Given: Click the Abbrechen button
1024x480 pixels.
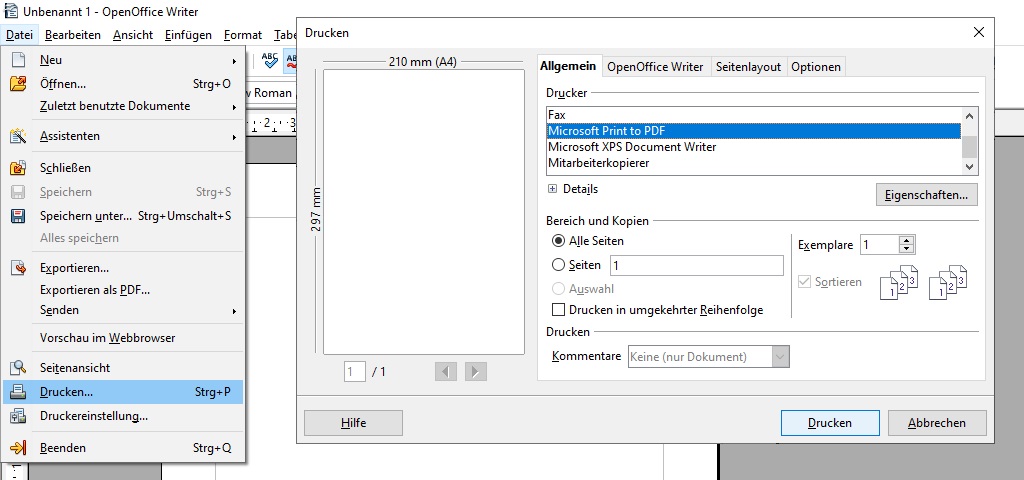Looking at the screenshot, I should click(x=937, y=423).
